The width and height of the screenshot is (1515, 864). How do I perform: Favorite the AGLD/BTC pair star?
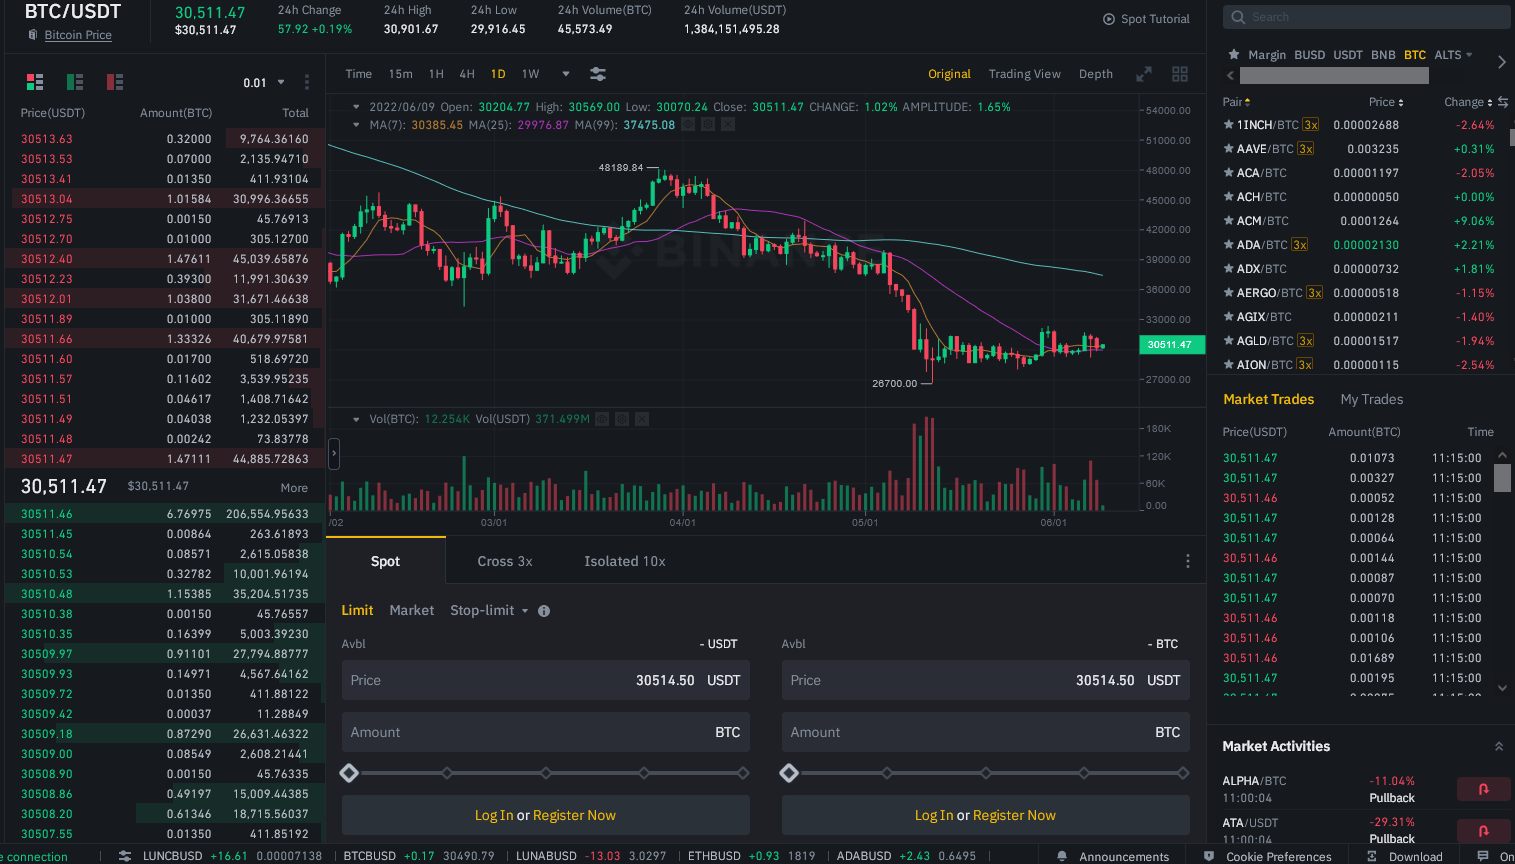click(x=1228, y=341)
